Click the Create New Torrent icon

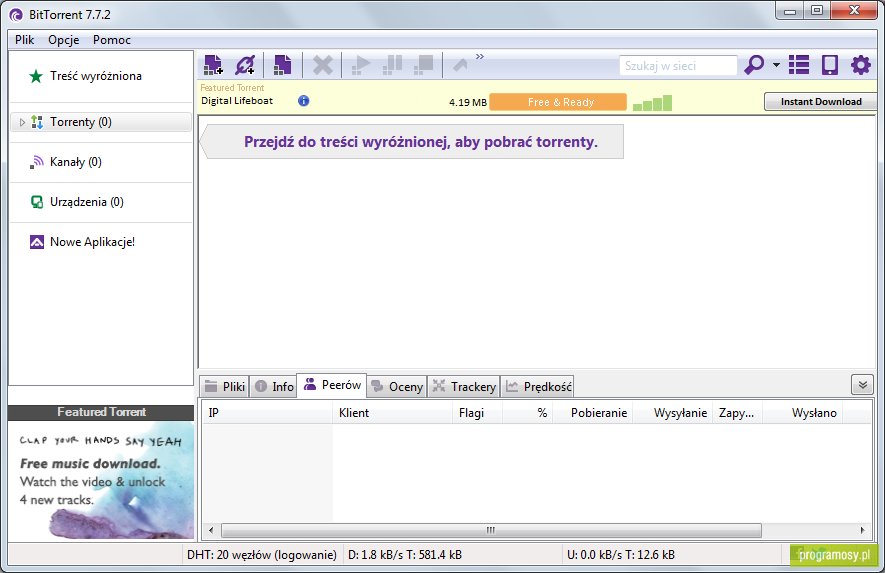click(282, 65)
